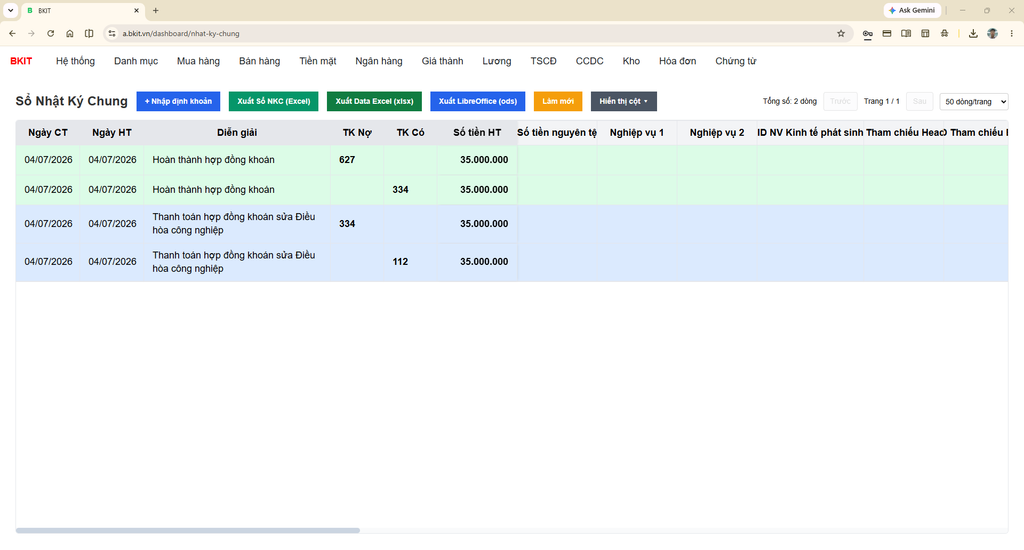Open the incognito-style extension icon

click(x=944, y=33)
